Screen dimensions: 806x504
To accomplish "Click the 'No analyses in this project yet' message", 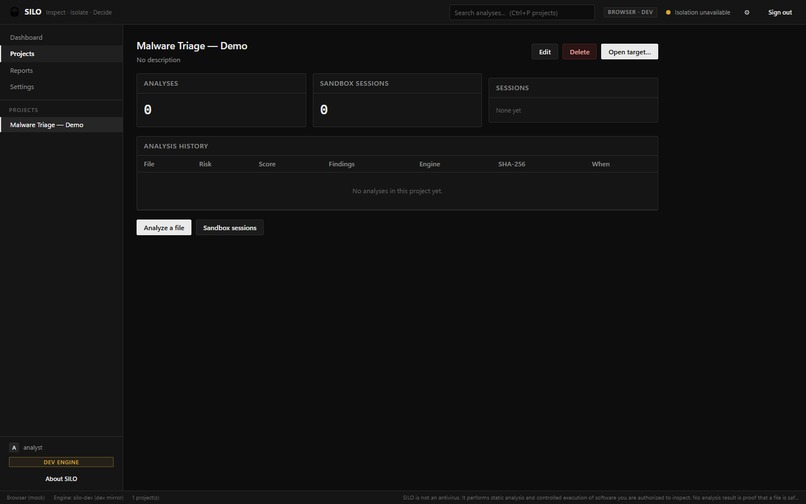I will point(397,191).
